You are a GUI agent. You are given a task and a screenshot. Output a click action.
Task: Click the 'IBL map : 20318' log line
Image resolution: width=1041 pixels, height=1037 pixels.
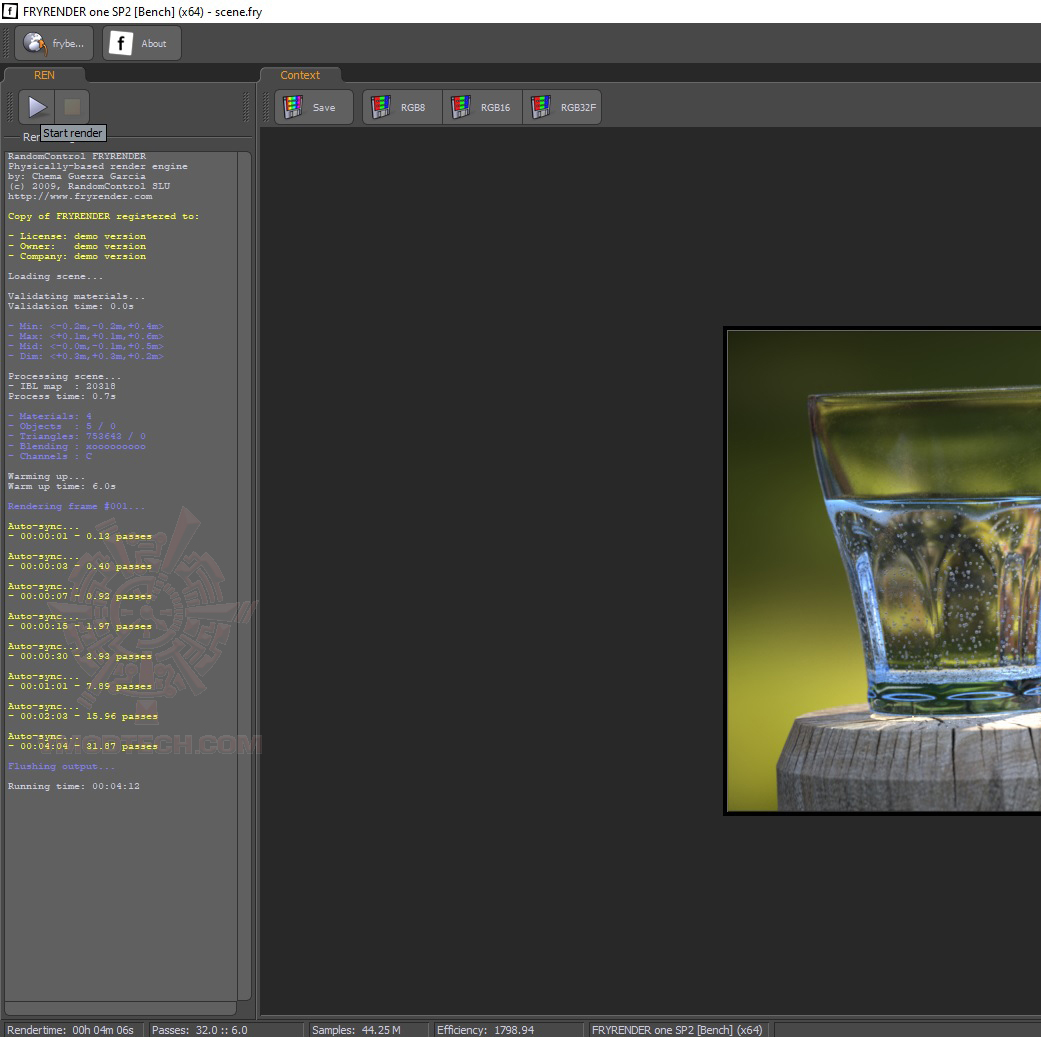point(62,386)
